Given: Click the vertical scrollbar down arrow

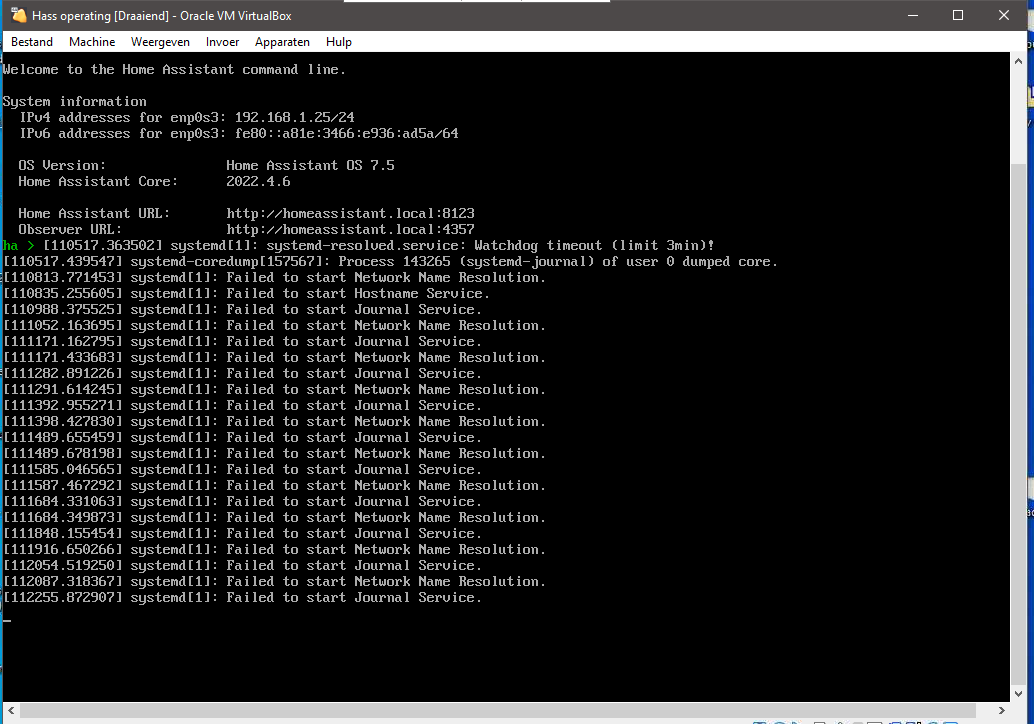Looking at the screenshot, I should pyautogui.click(x=1018, y=694).
